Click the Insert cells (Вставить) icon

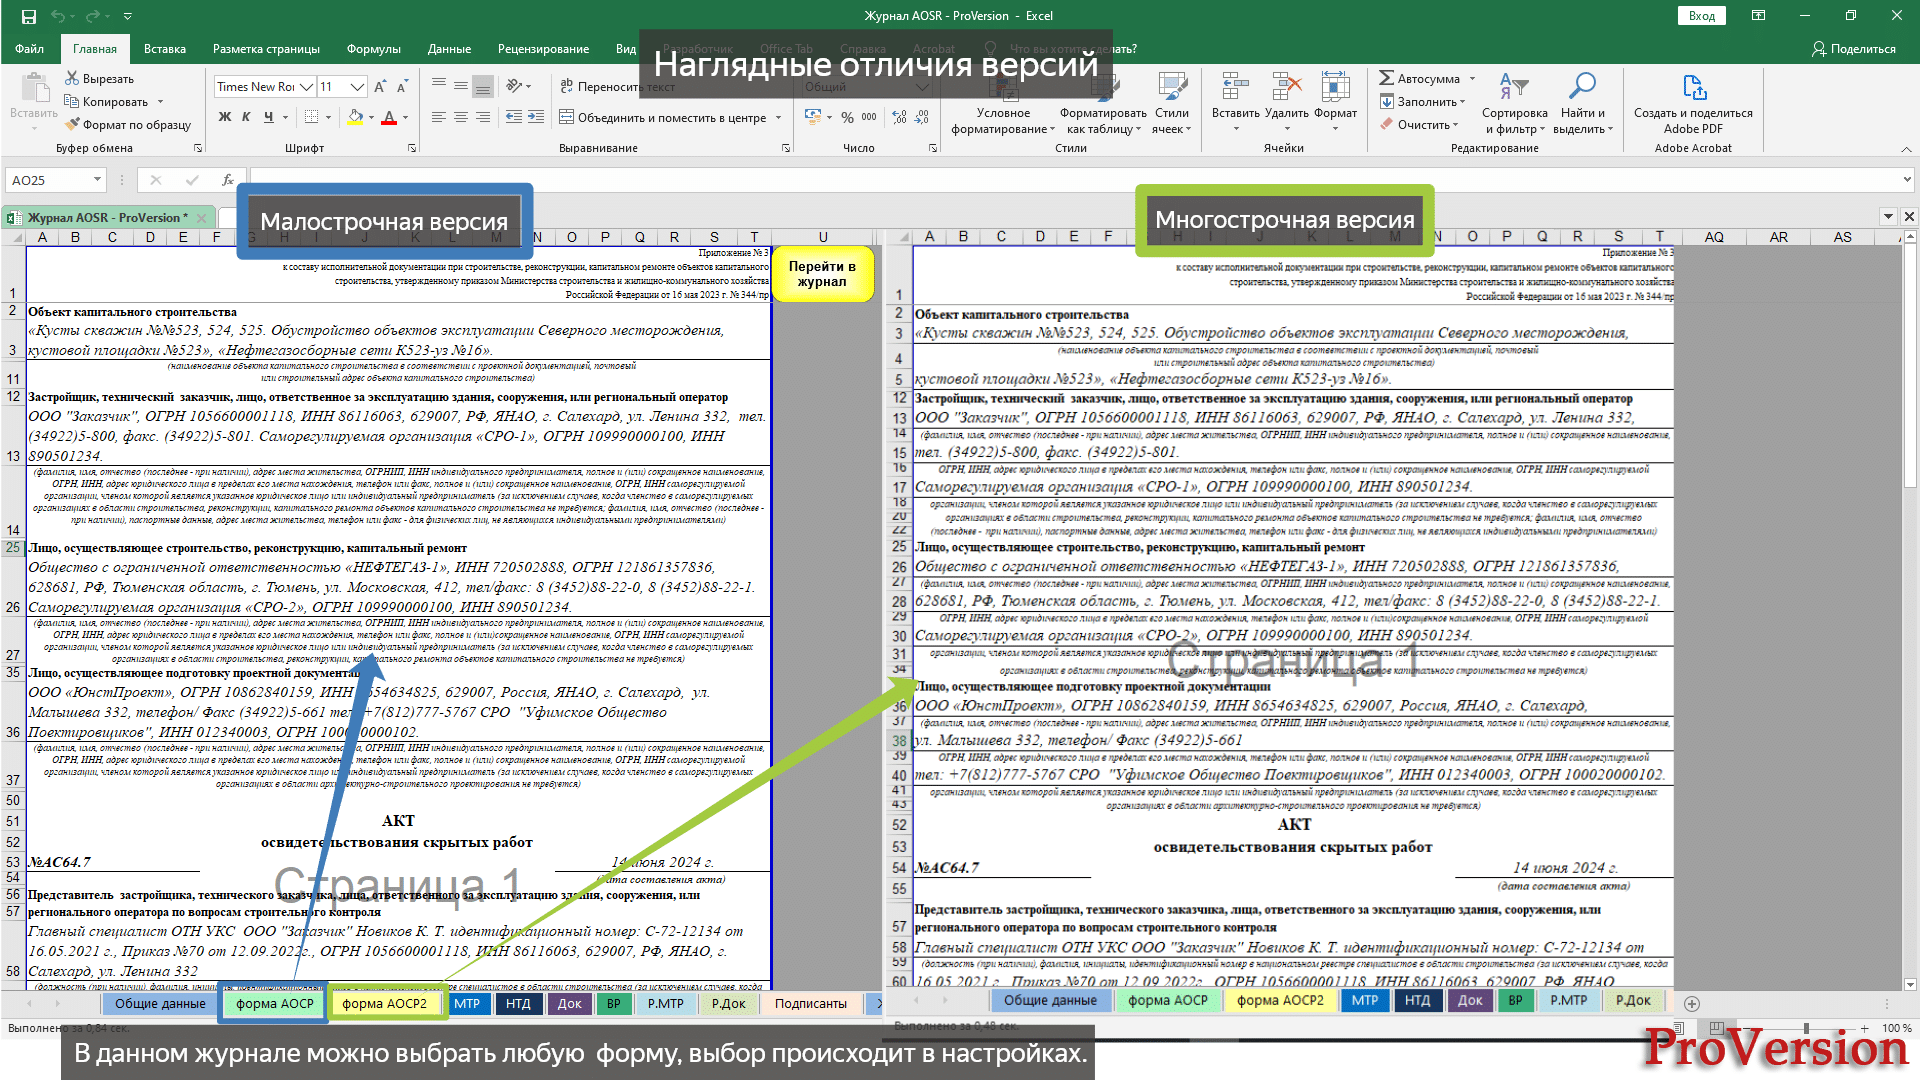click(x=1235, y=87)
